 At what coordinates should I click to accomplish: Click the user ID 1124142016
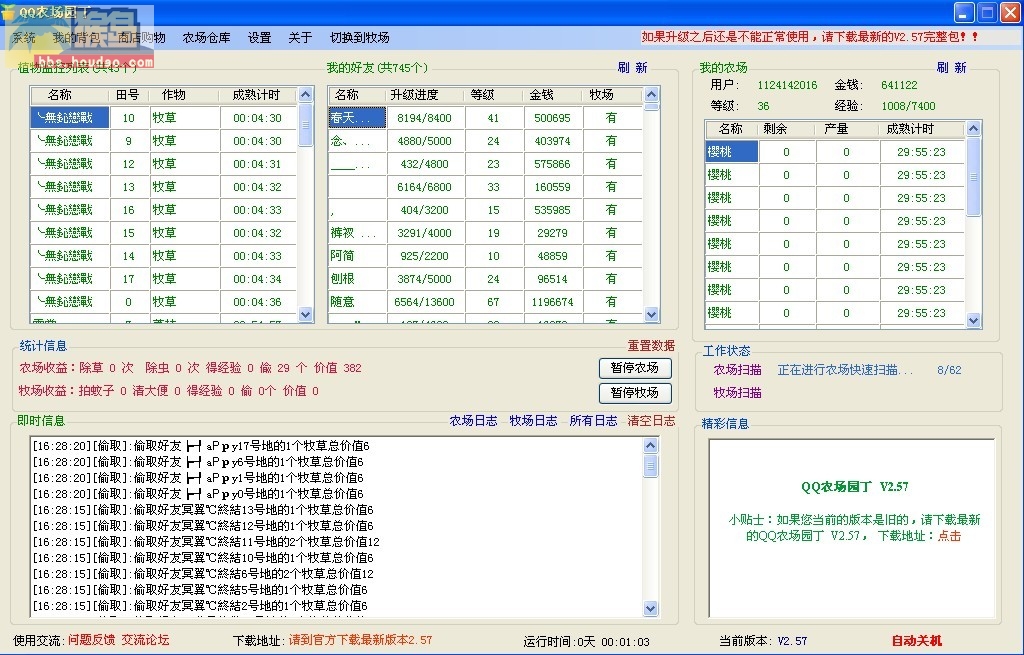(x=787, y=85)
